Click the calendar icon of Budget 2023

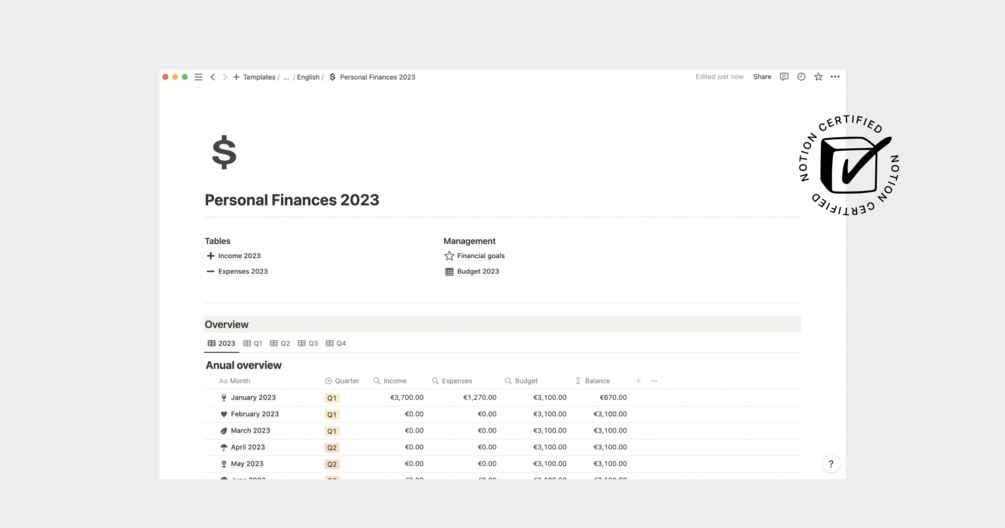(449, 272)
